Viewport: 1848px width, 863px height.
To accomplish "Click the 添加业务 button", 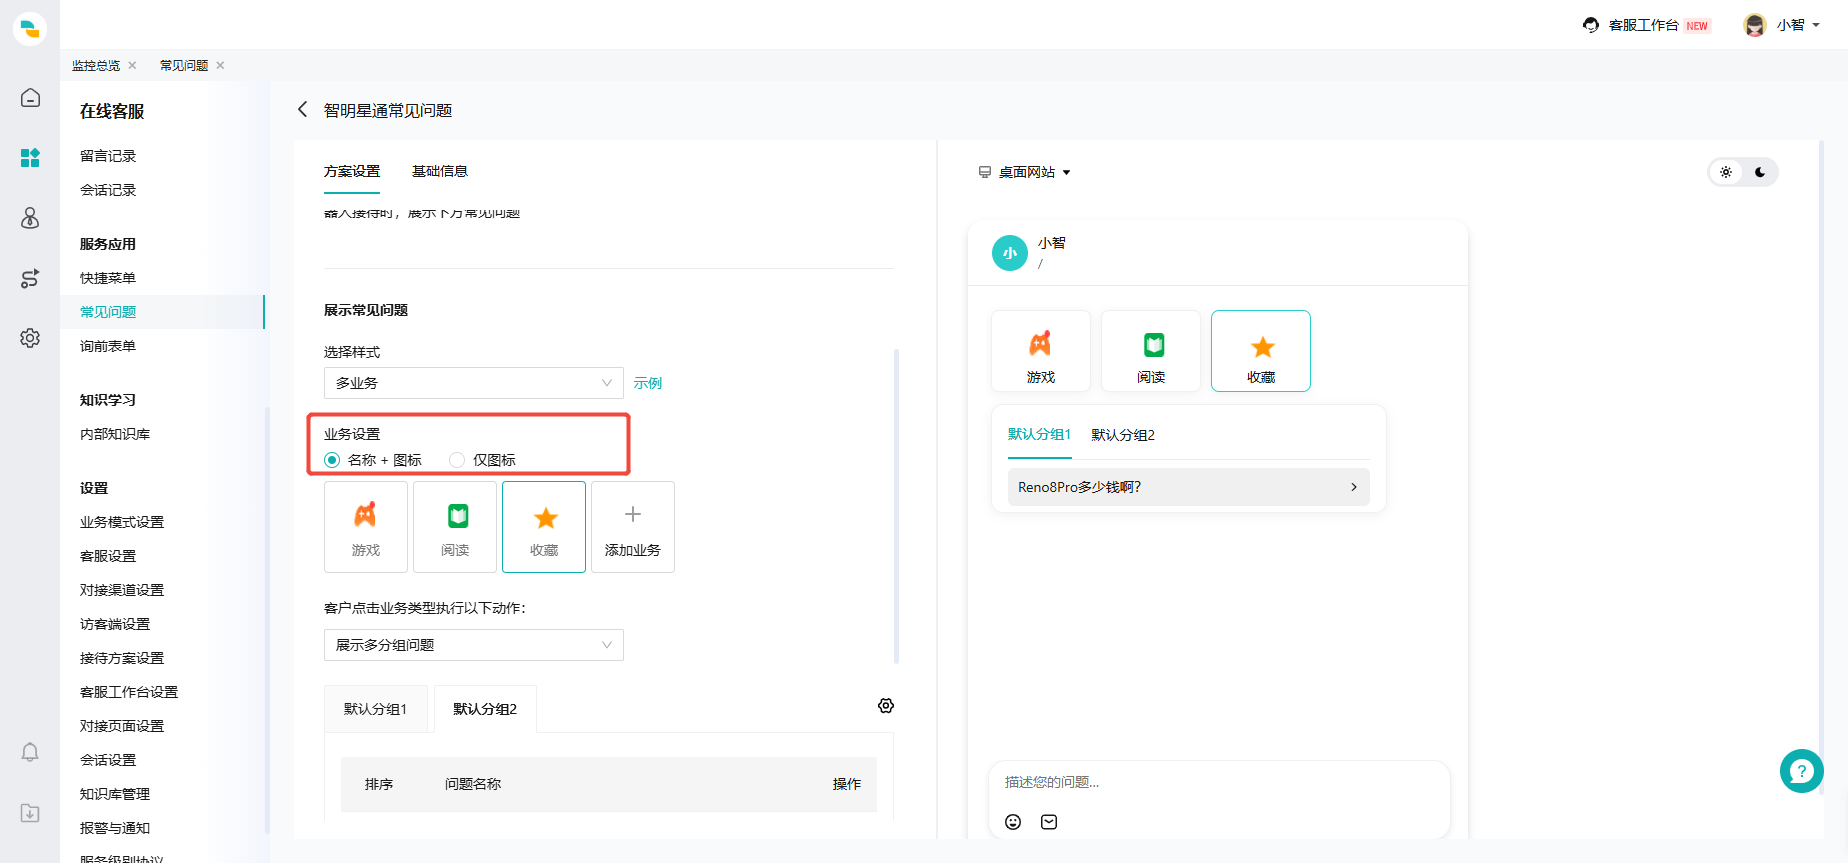I will pos(632,527).
